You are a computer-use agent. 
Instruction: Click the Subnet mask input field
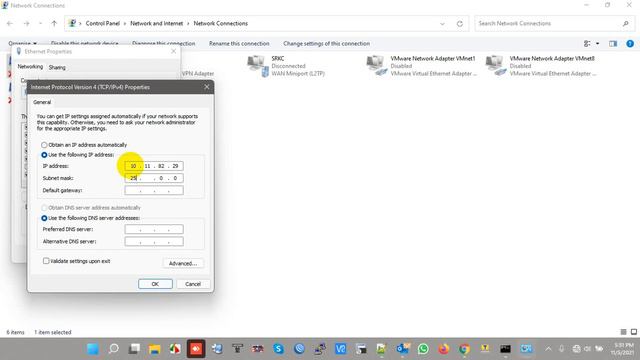pyautogui.click(x=154, y=178)
